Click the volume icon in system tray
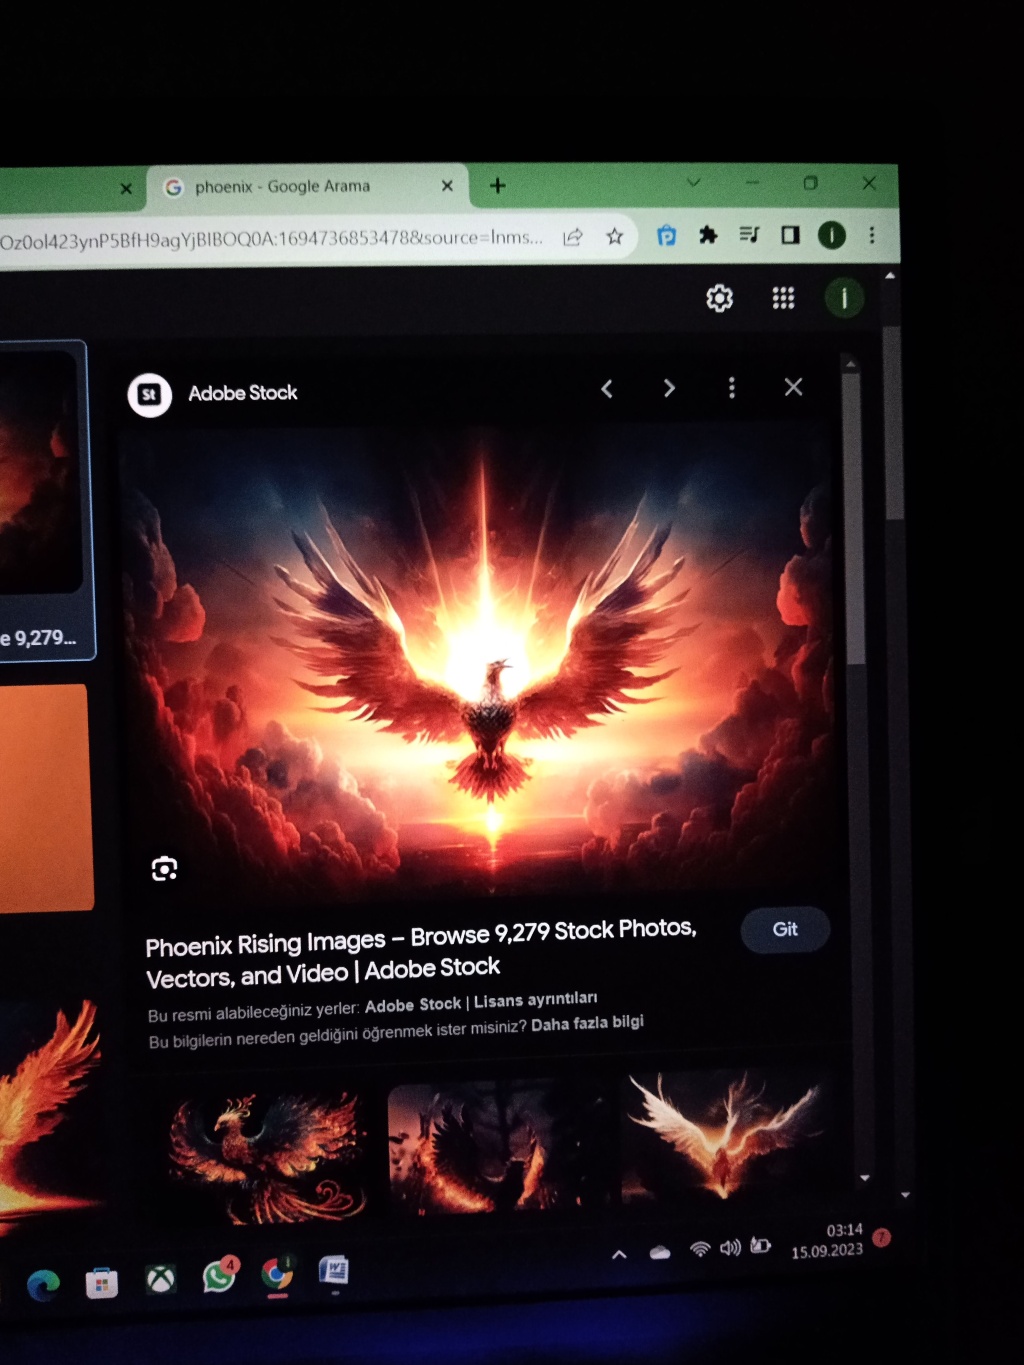The width and height of the screenshot is (1024, 1365). (x=730, y=1247)
